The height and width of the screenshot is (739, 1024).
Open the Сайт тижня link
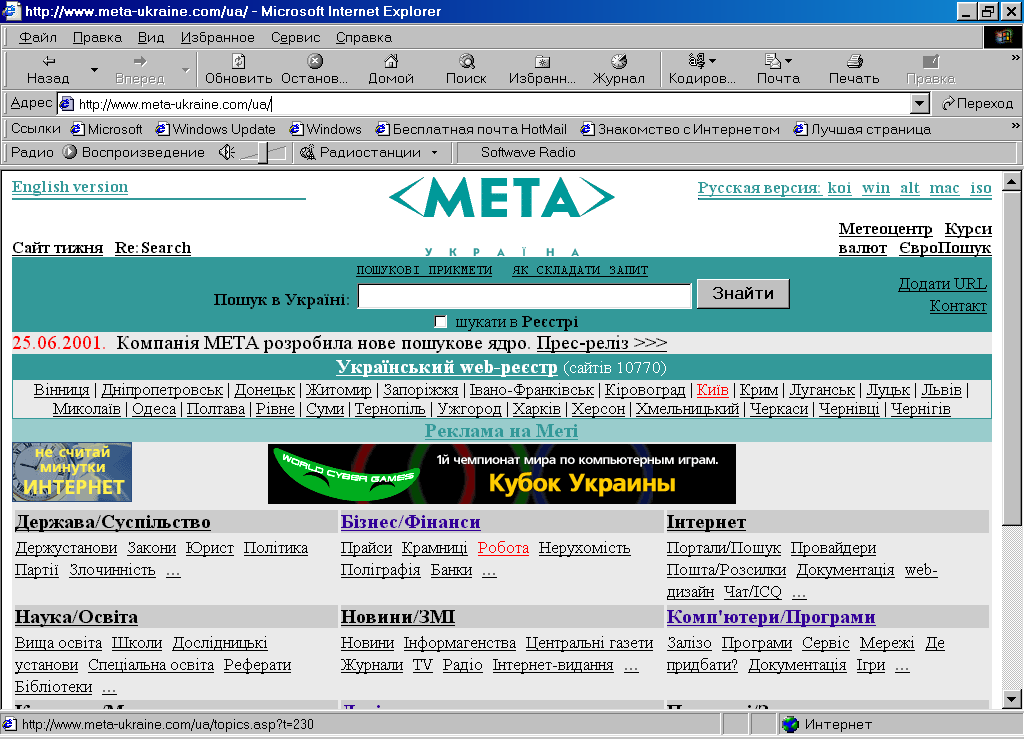[x=57, y=248]
